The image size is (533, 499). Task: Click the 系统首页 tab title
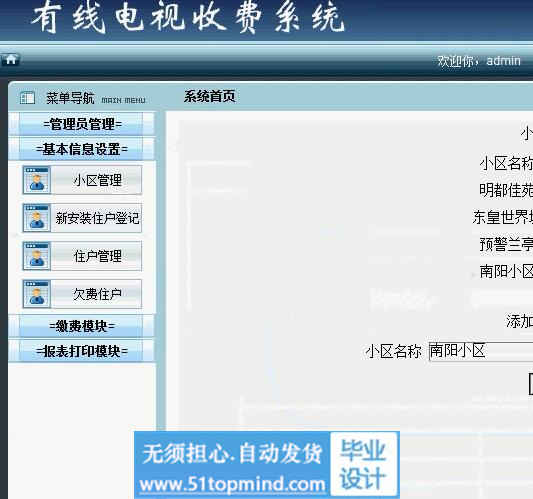click(x=209, y=97)
